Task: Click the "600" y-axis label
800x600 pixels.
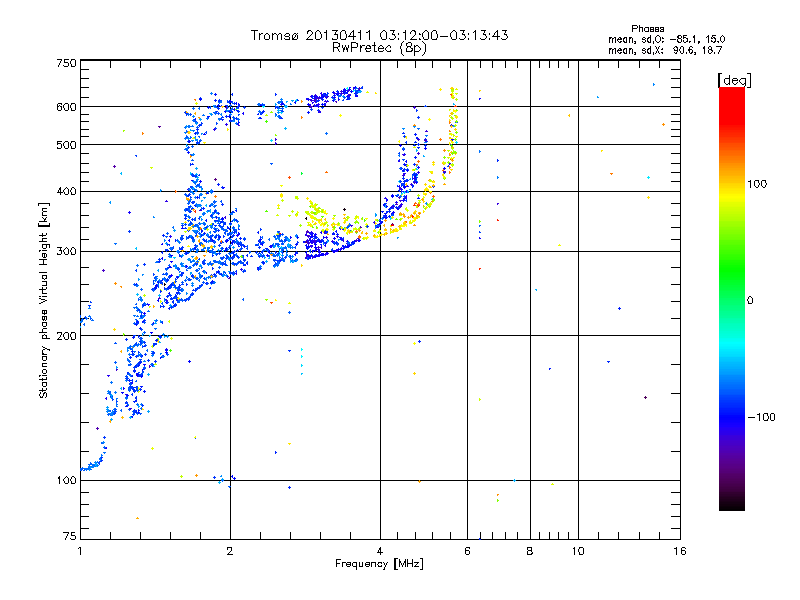Action: tap(66, 107)
